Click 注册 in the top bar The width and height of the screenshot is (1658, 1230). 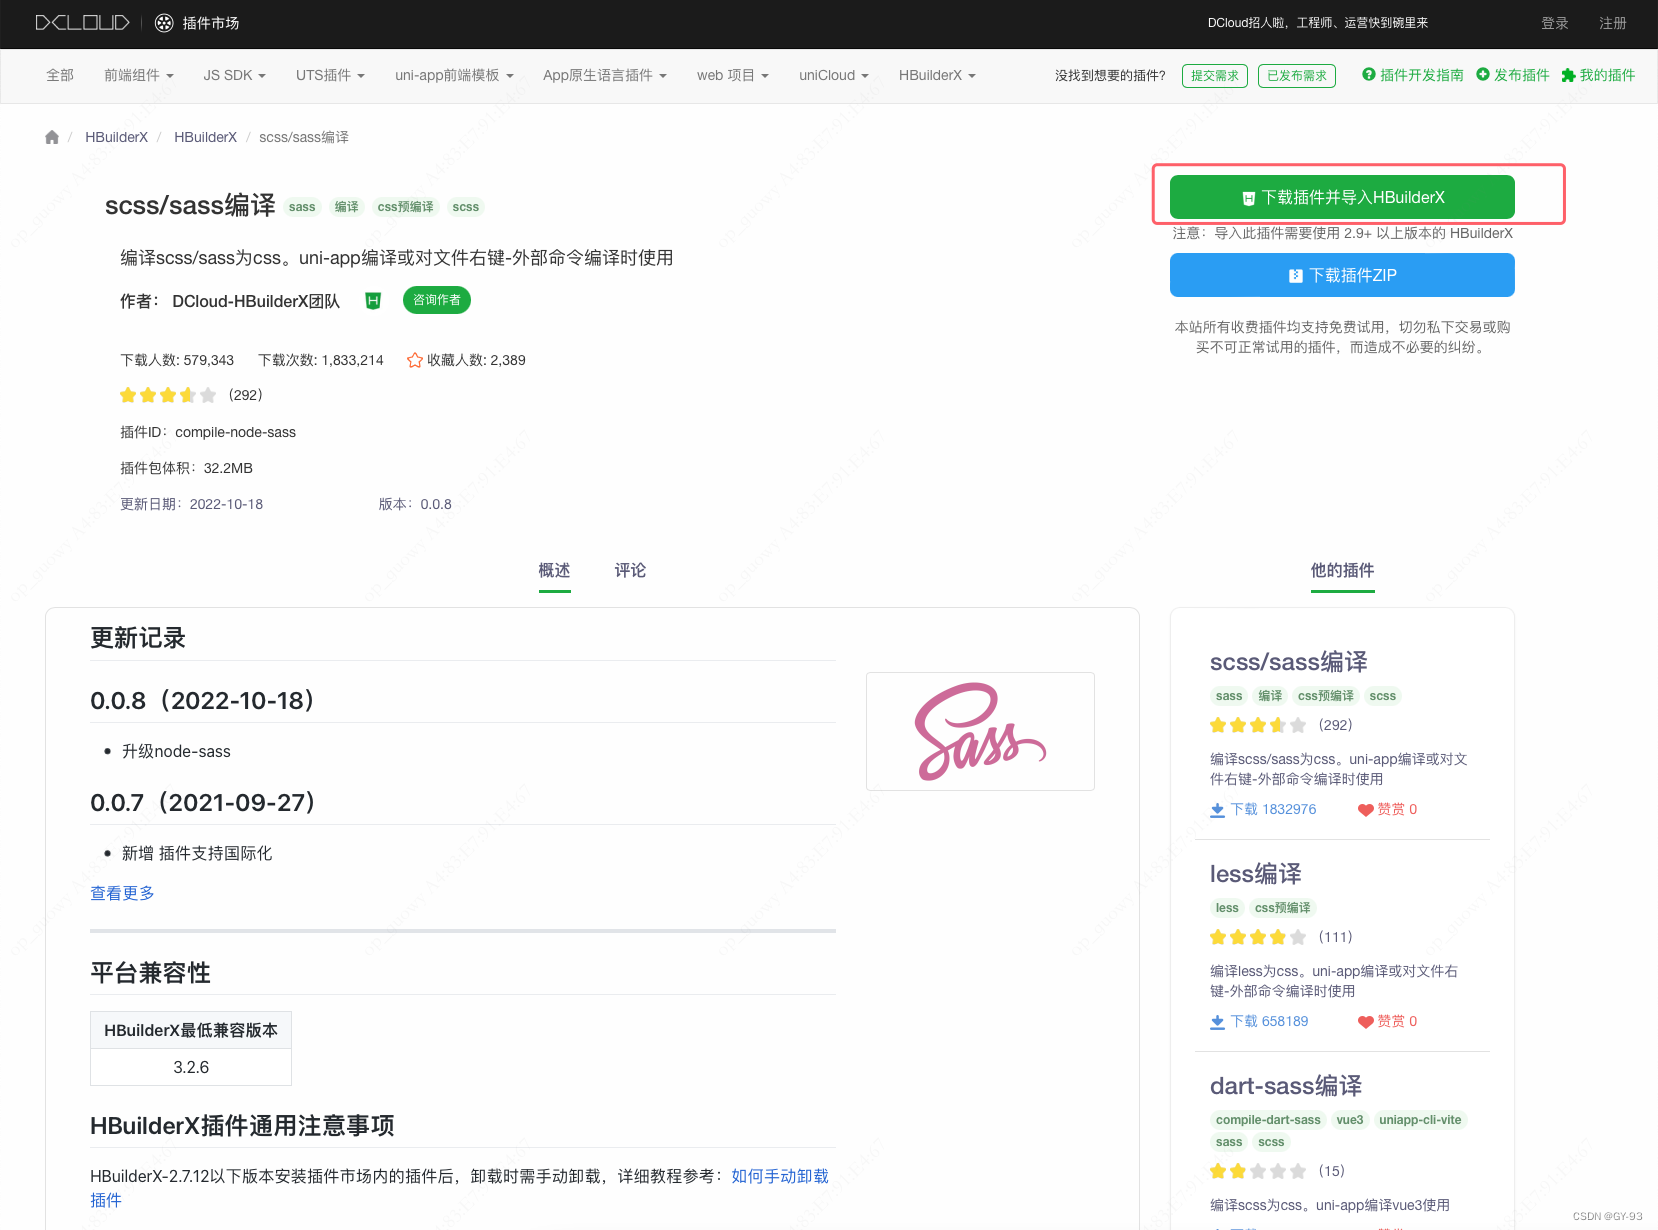coord(1613,23)
